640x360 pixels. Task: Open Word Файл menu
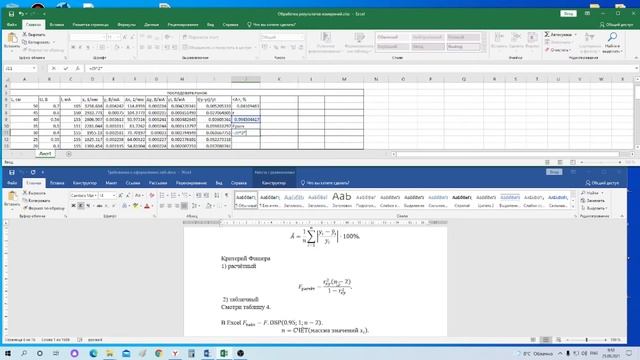click(12, 183)
